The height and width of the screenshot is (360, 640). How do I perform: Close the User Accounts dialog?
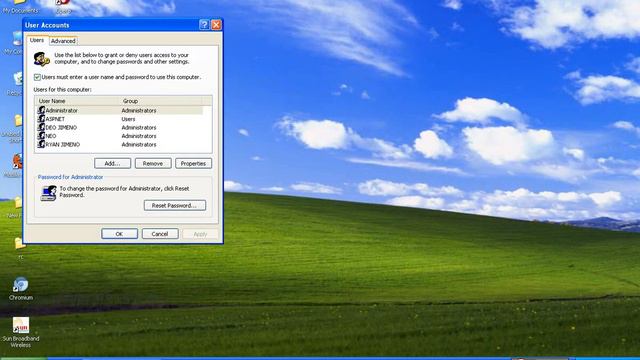click(x=216, y=25)
